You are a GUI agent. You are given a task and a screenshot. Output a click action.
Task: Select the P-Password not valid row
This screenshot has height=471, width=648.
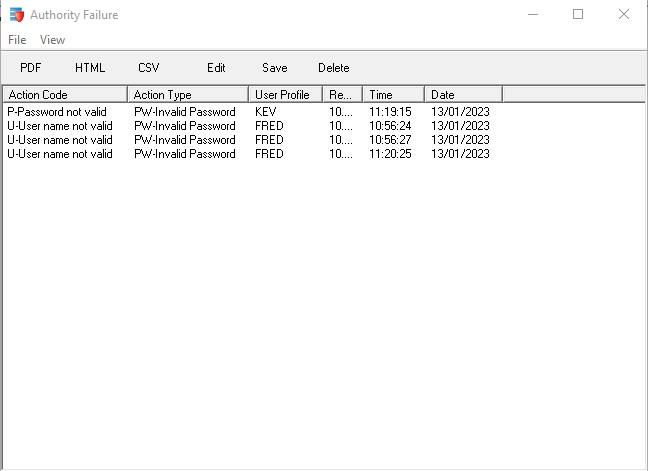tap(59, 112)
